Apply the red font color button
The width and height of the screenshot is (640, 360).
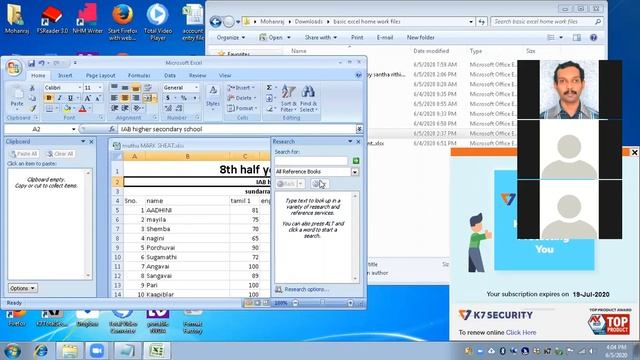click(x=82, y=108)
